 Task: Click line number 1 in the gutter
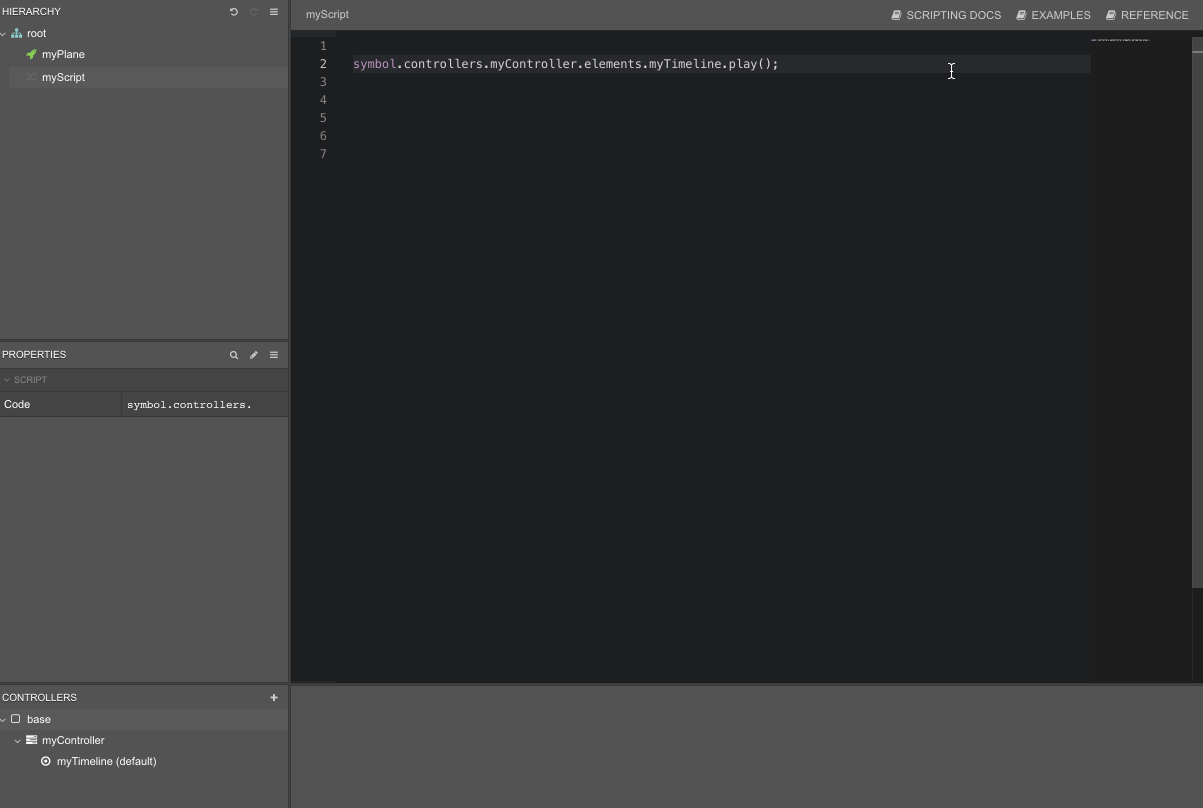[323, 46]
